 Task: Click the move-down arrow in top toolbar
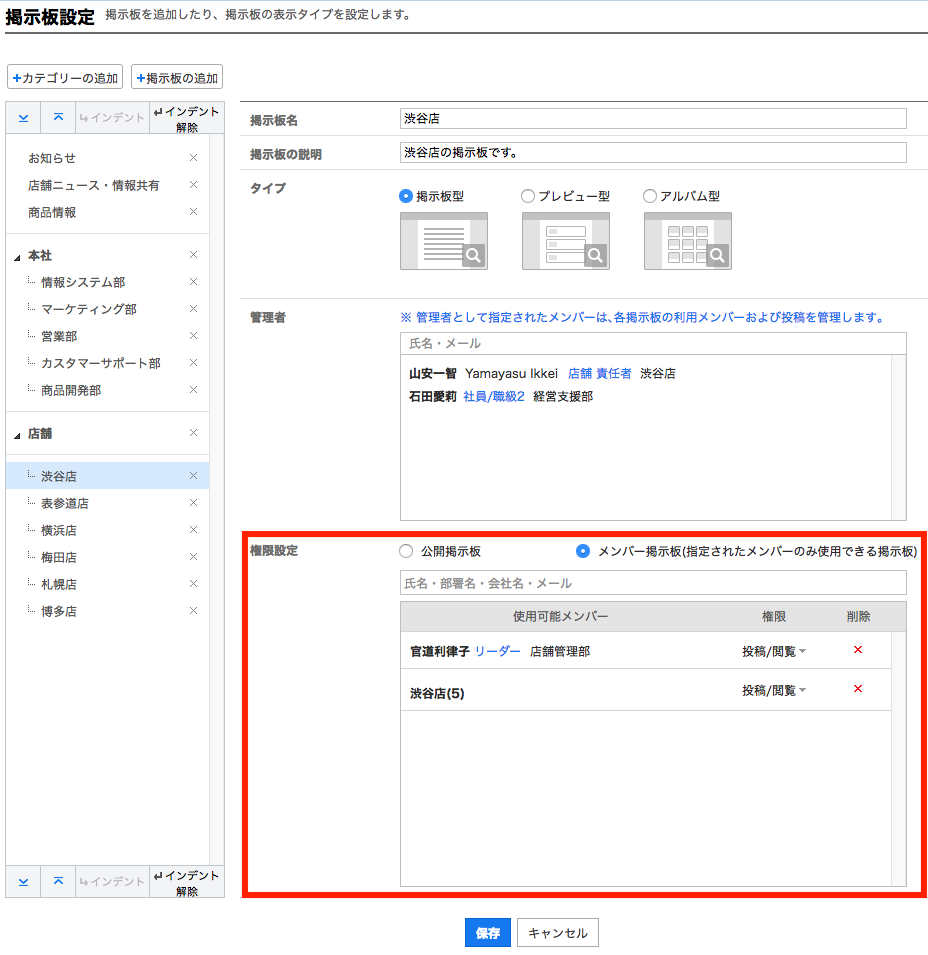coord(23,118)
